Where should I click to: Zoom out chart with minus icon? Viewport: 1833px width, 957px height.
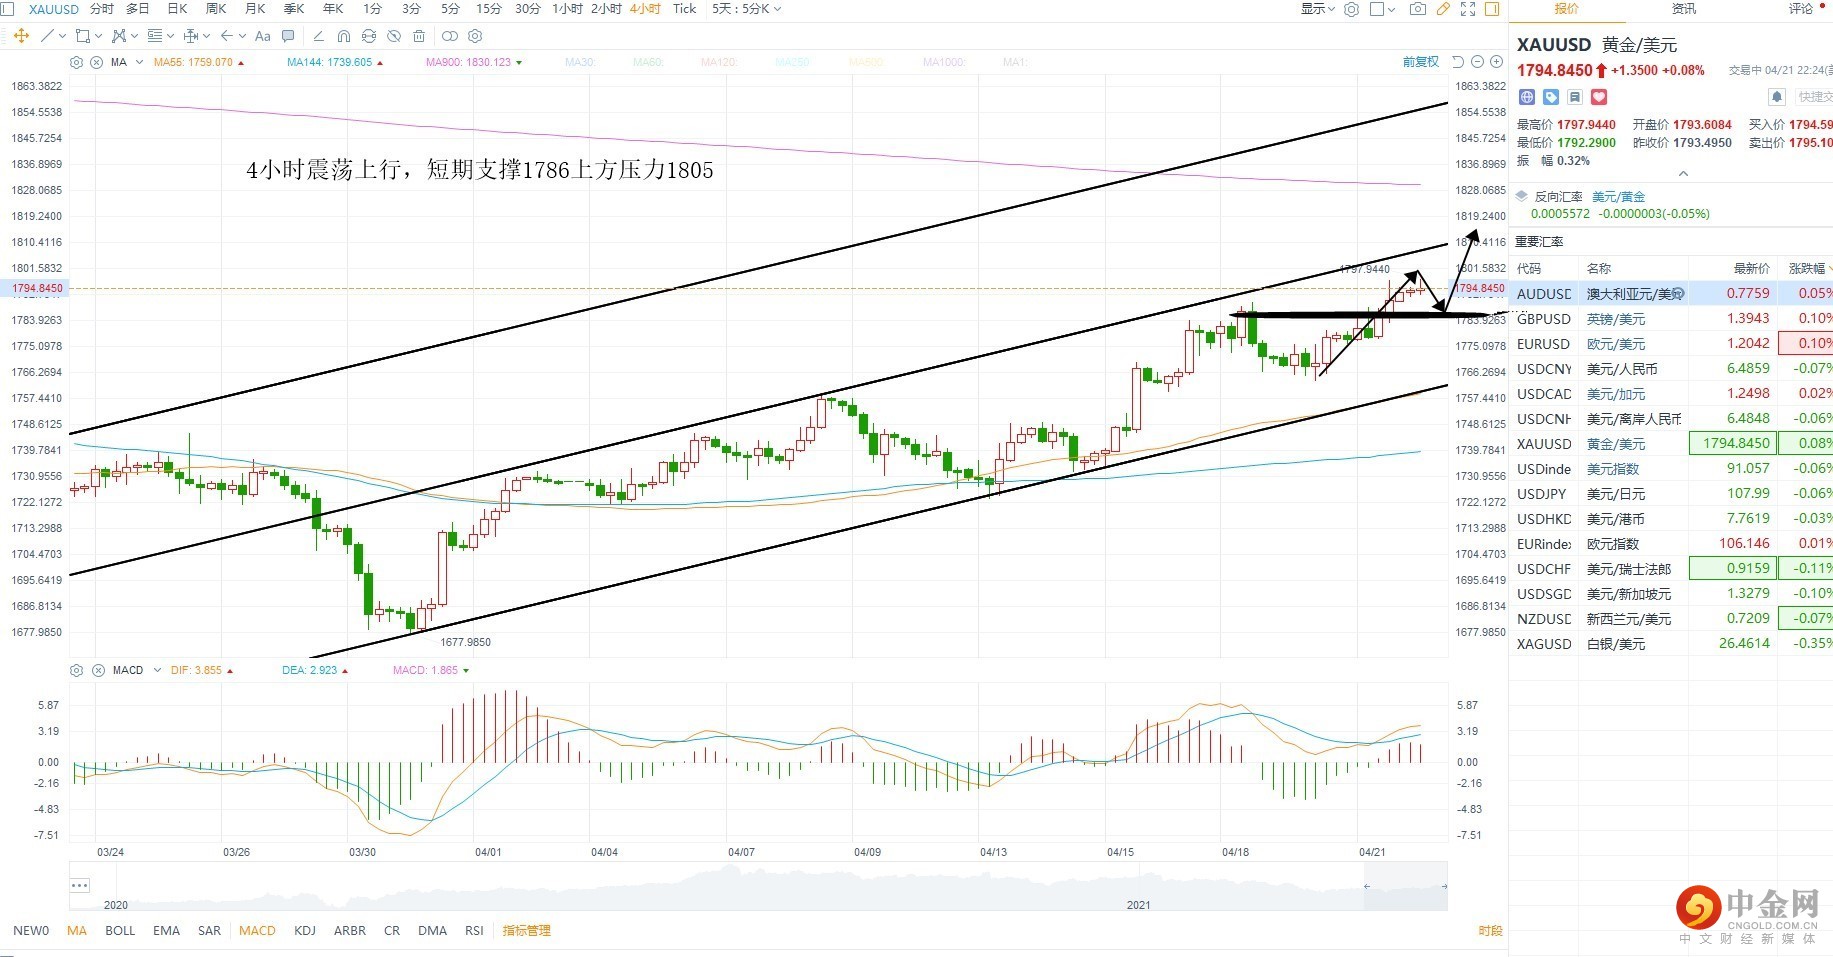[x=1477, y=62]
